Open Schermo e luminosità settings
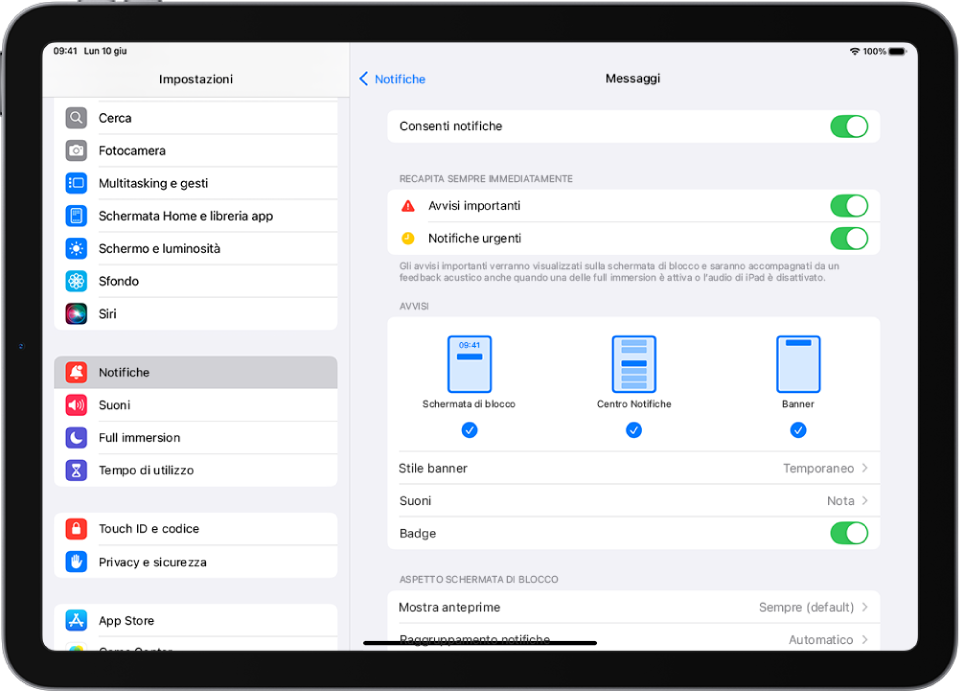Viewport: 960px width, 692px height. pos(196,248)
